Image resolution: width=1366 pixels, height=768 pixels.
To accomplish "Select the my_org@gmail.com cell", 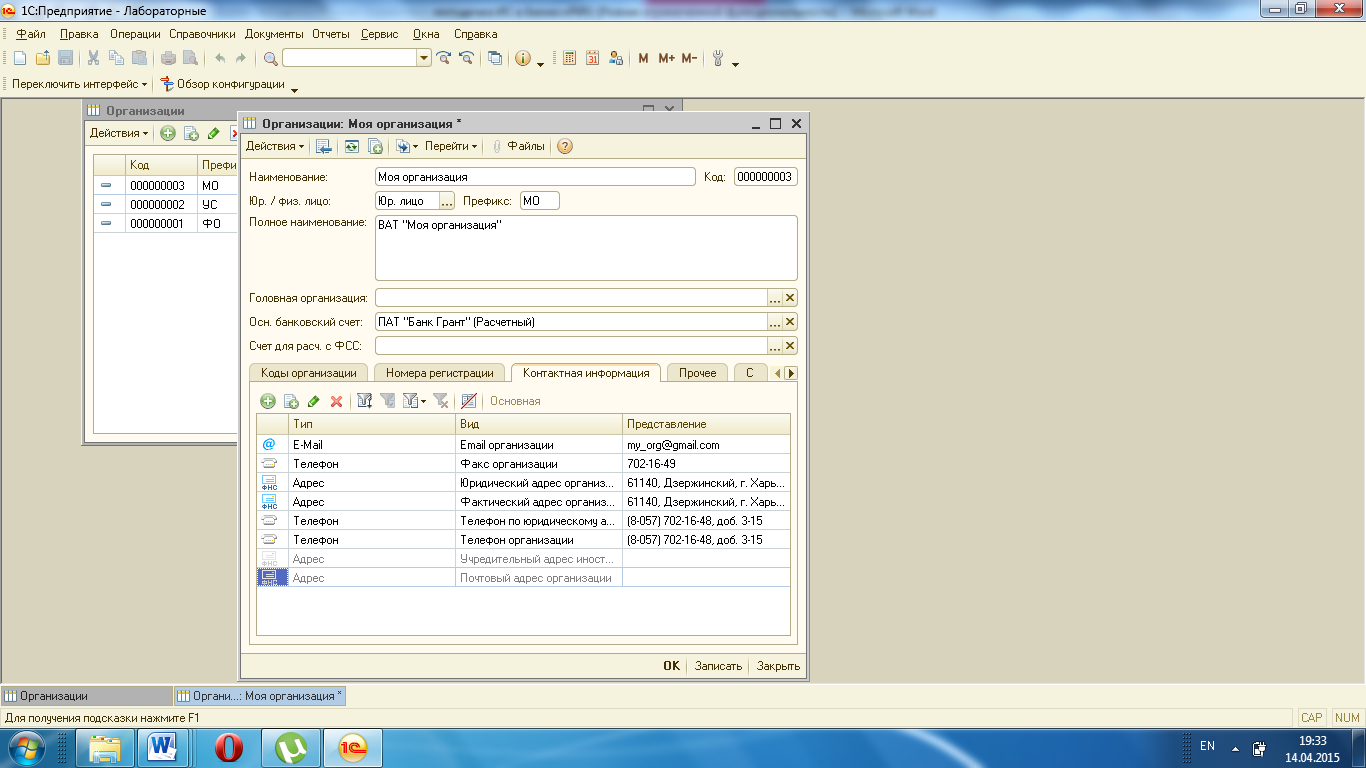I will [x=706, y=445].
